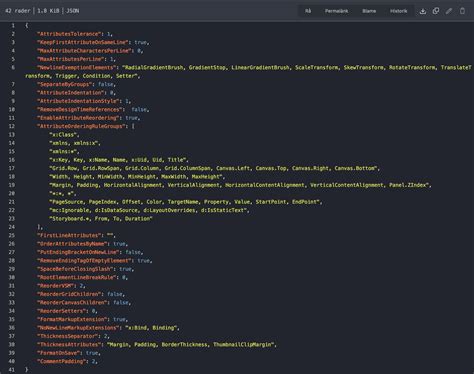Click the "x:Class" string on line 13
Viewport: 474px width, 374px height.
pyautogui.click(x=63, y=135)
